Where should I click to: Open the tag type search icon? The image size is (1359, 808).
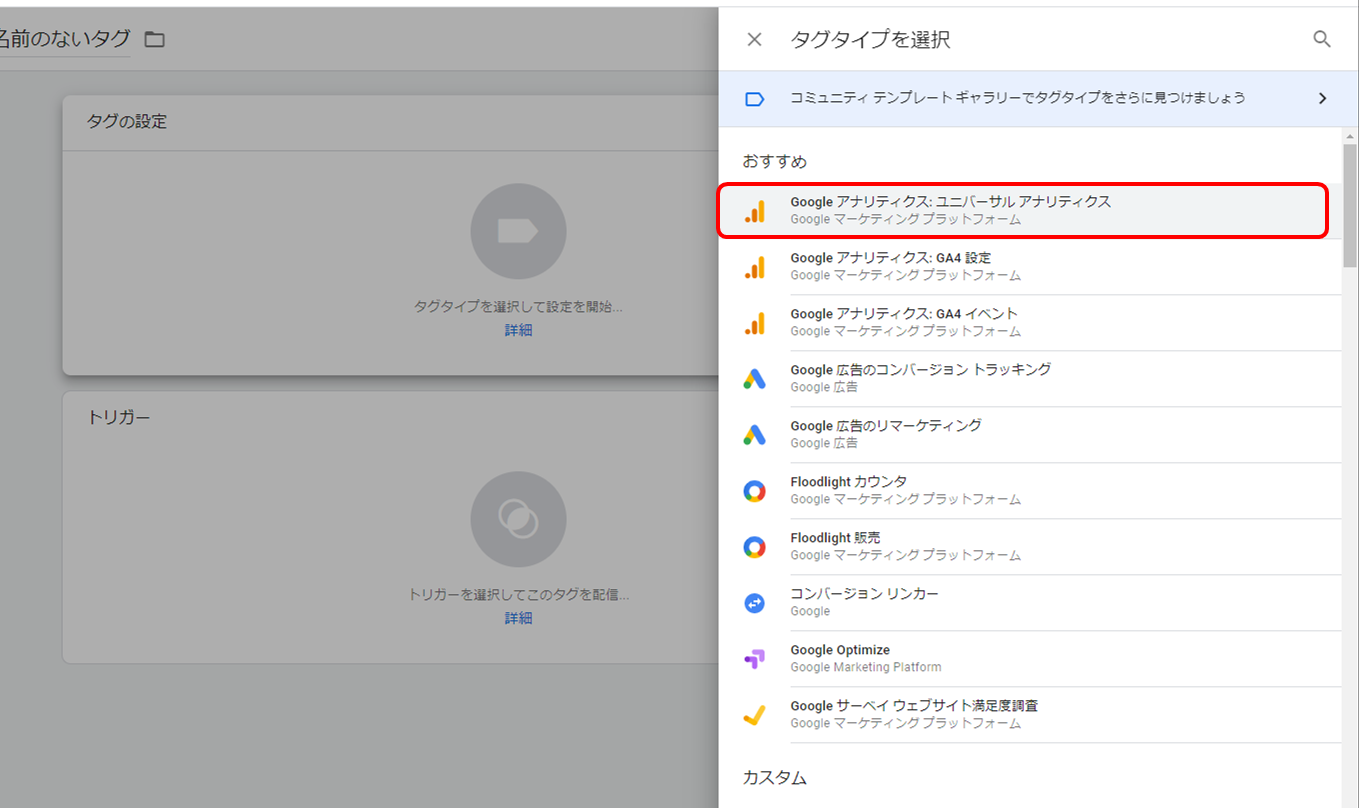(1322, 39)
